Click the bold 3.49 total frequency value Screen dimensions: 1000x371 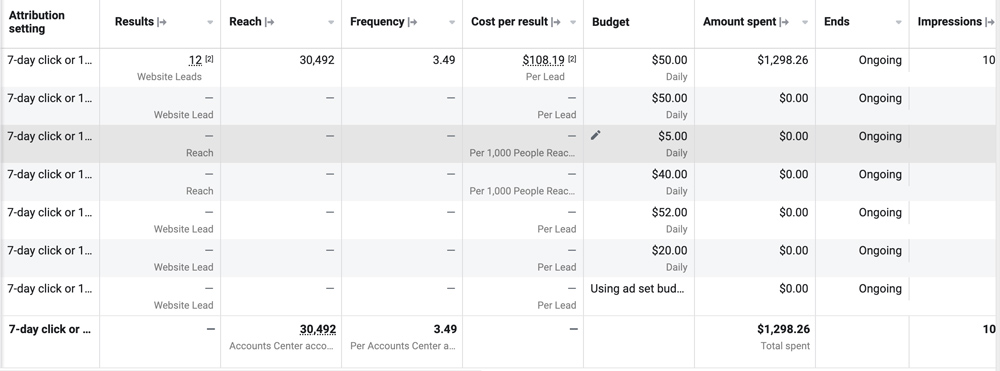[445, 329]
